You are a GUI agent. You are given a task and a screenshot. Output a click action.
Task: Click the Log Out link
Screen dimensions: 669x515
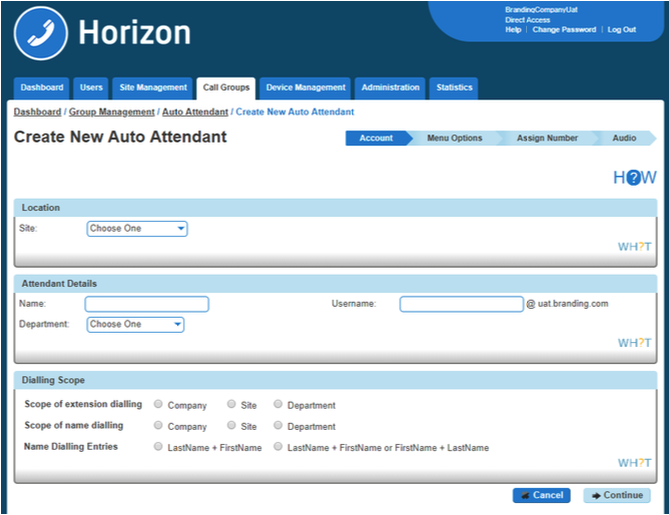(622, 30)
